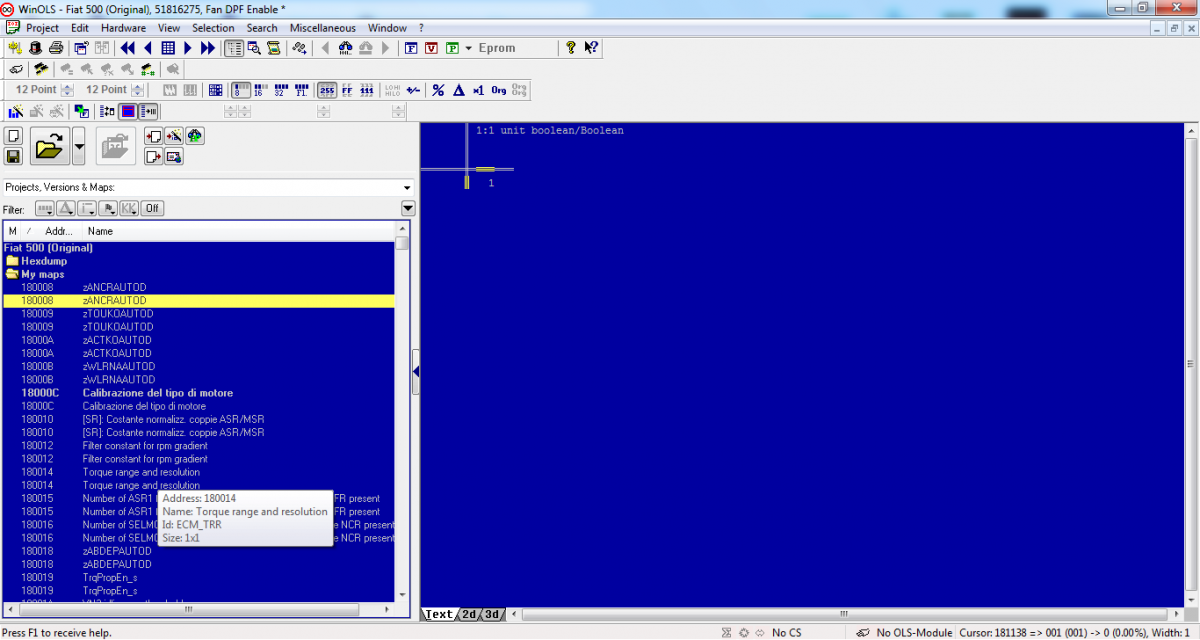Select the My maps folder in the tree
The width and height of the screenshot is (1200, 640).
click(42, 274)
